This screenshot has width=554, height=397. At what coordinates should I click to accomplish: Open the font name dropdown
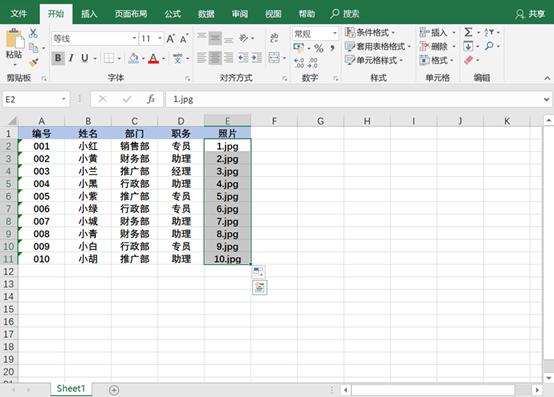tap(135, 38)
